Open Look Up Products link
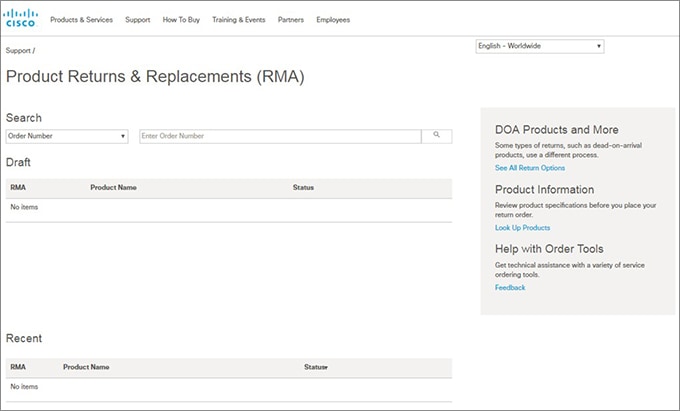Image resolution: width=680 pixels, height=411 pixels. tap(523, 228)
